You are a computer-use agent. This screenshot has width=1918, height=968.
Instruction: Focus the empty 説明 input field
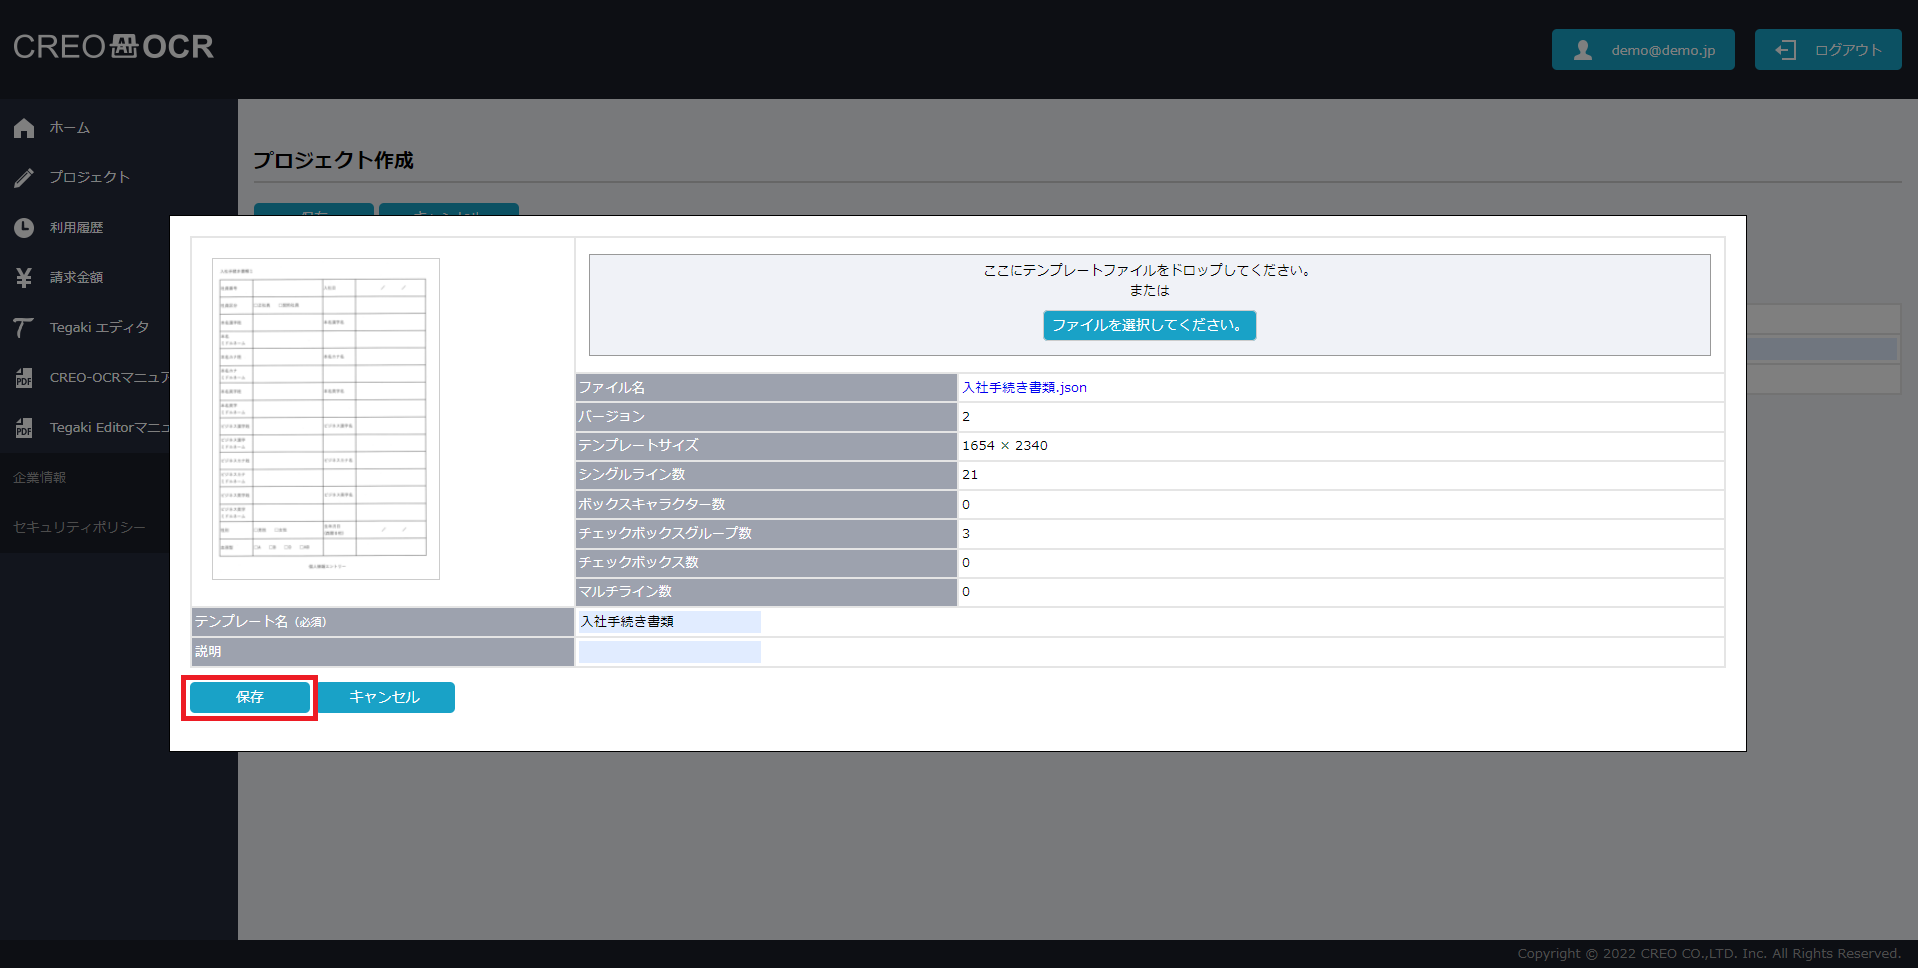pos(669,652)
